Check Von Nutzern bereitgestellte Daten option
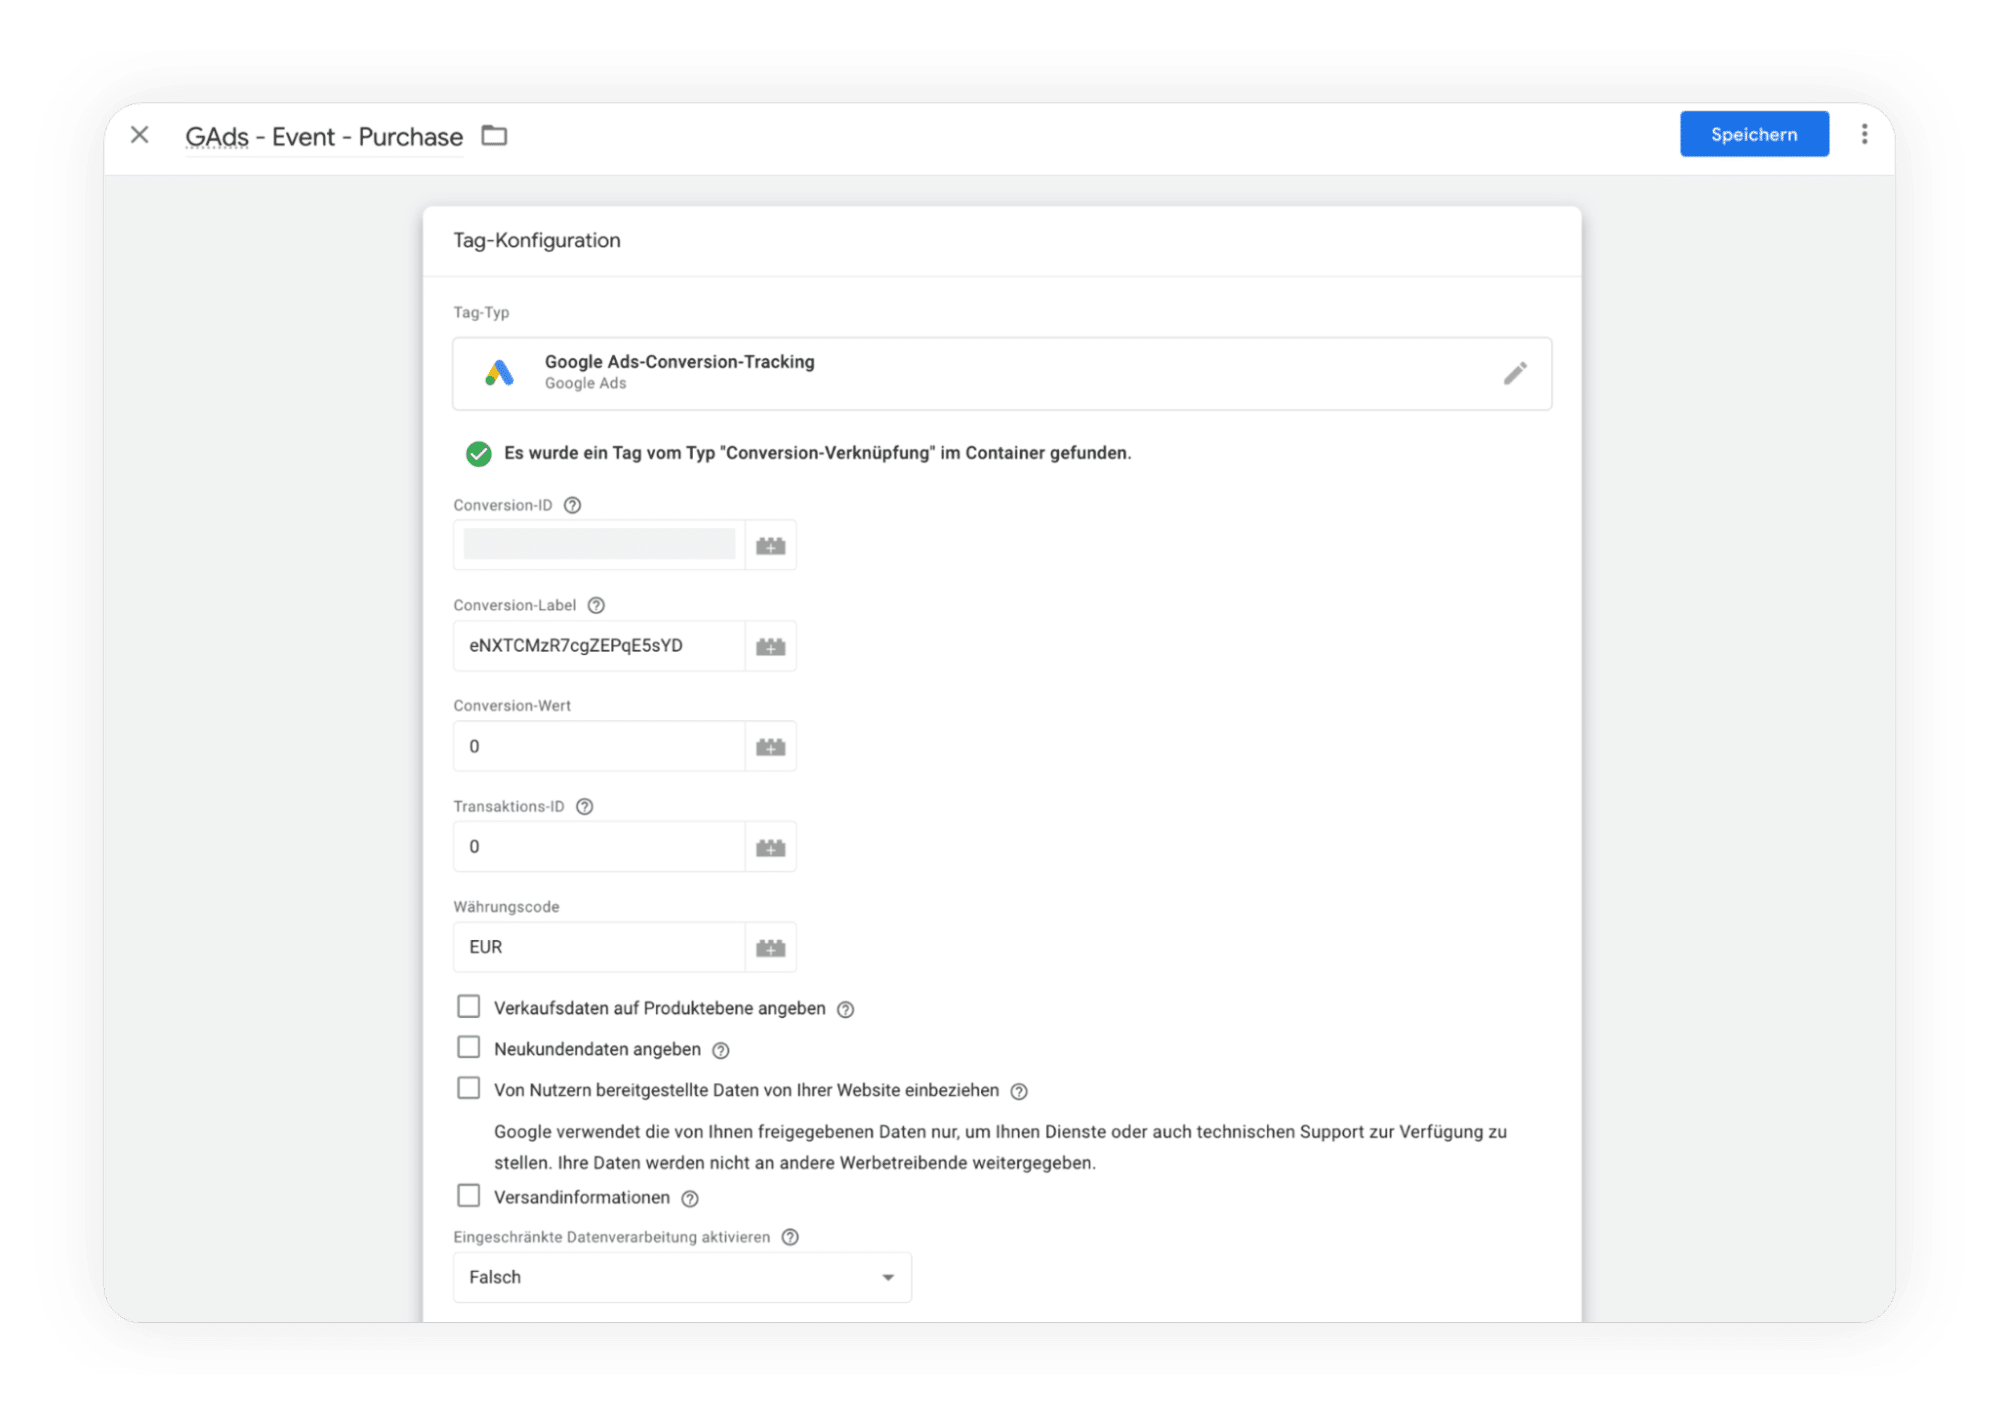1999x1426 pixels. click(468, 1088)
